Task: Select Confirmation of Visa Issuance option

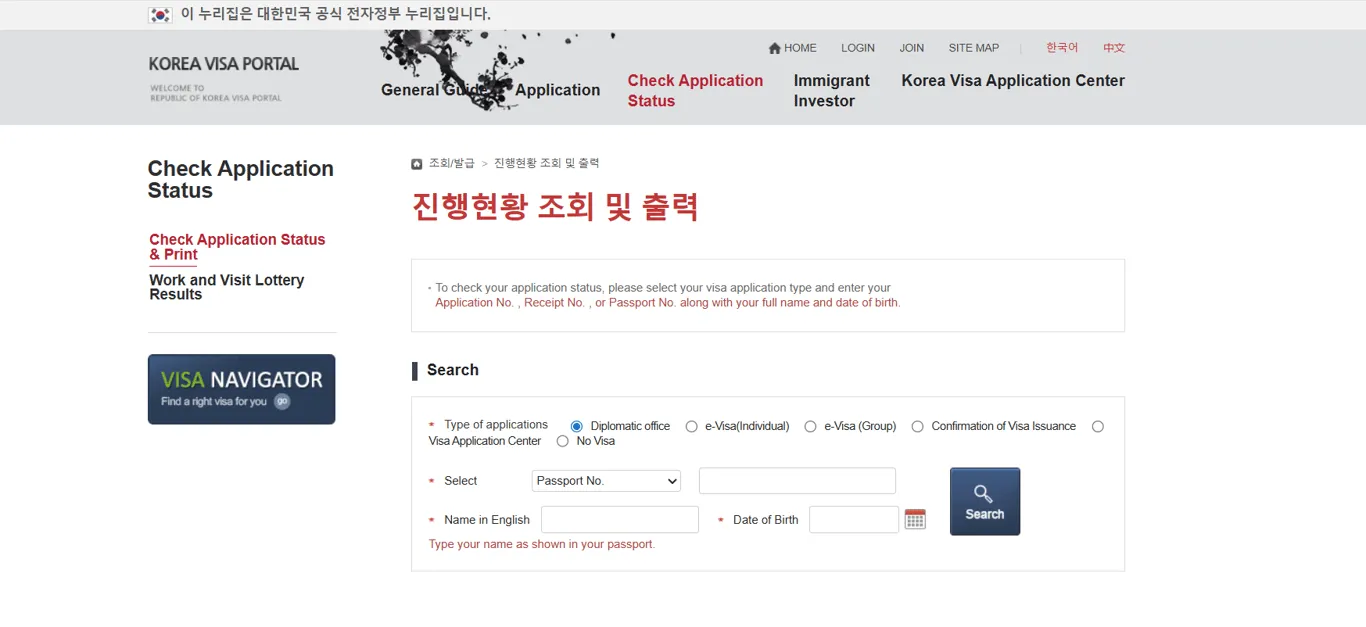Action: point(917,426)
